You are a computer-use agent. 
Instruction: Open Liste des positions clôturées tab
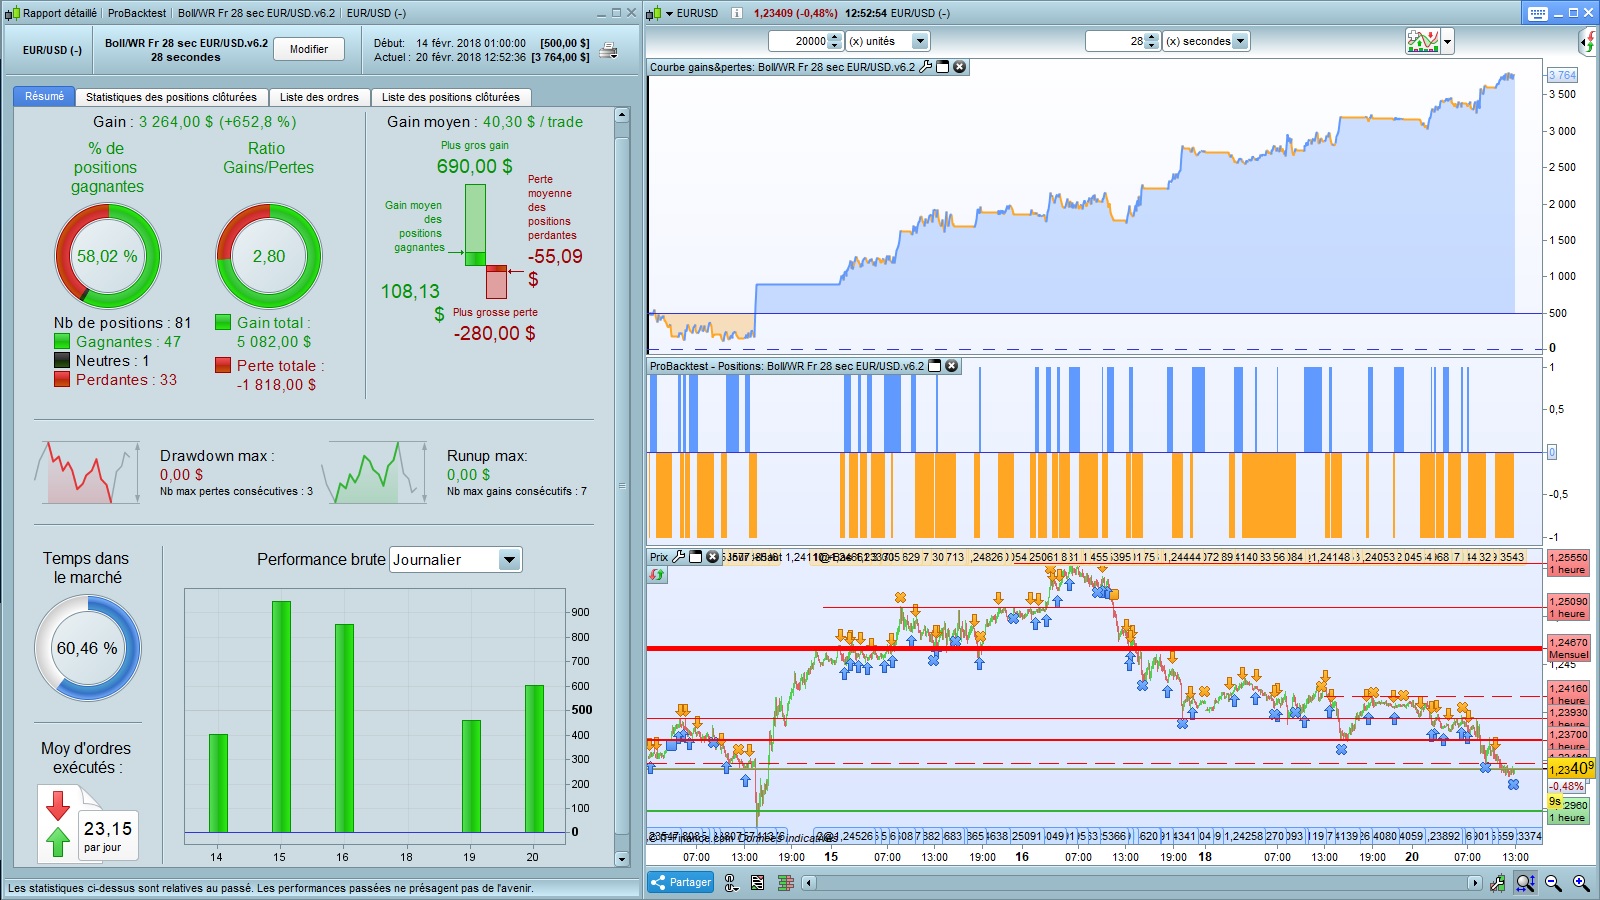[451, 97]
